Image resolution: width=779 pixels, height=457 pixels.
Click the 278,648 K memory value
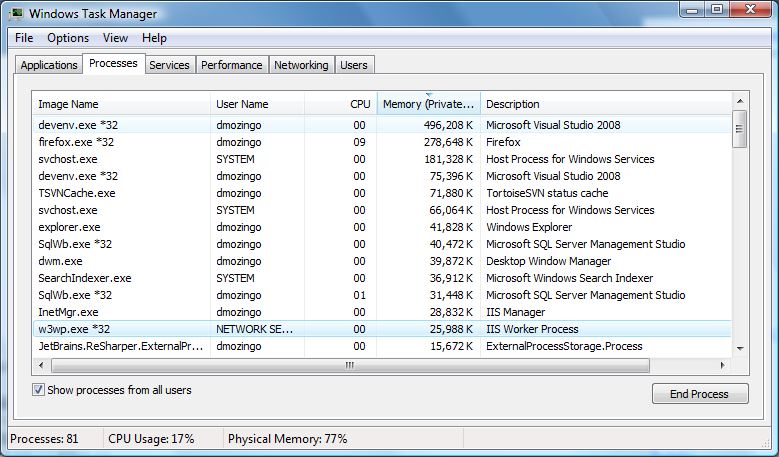tap(448, 142)
